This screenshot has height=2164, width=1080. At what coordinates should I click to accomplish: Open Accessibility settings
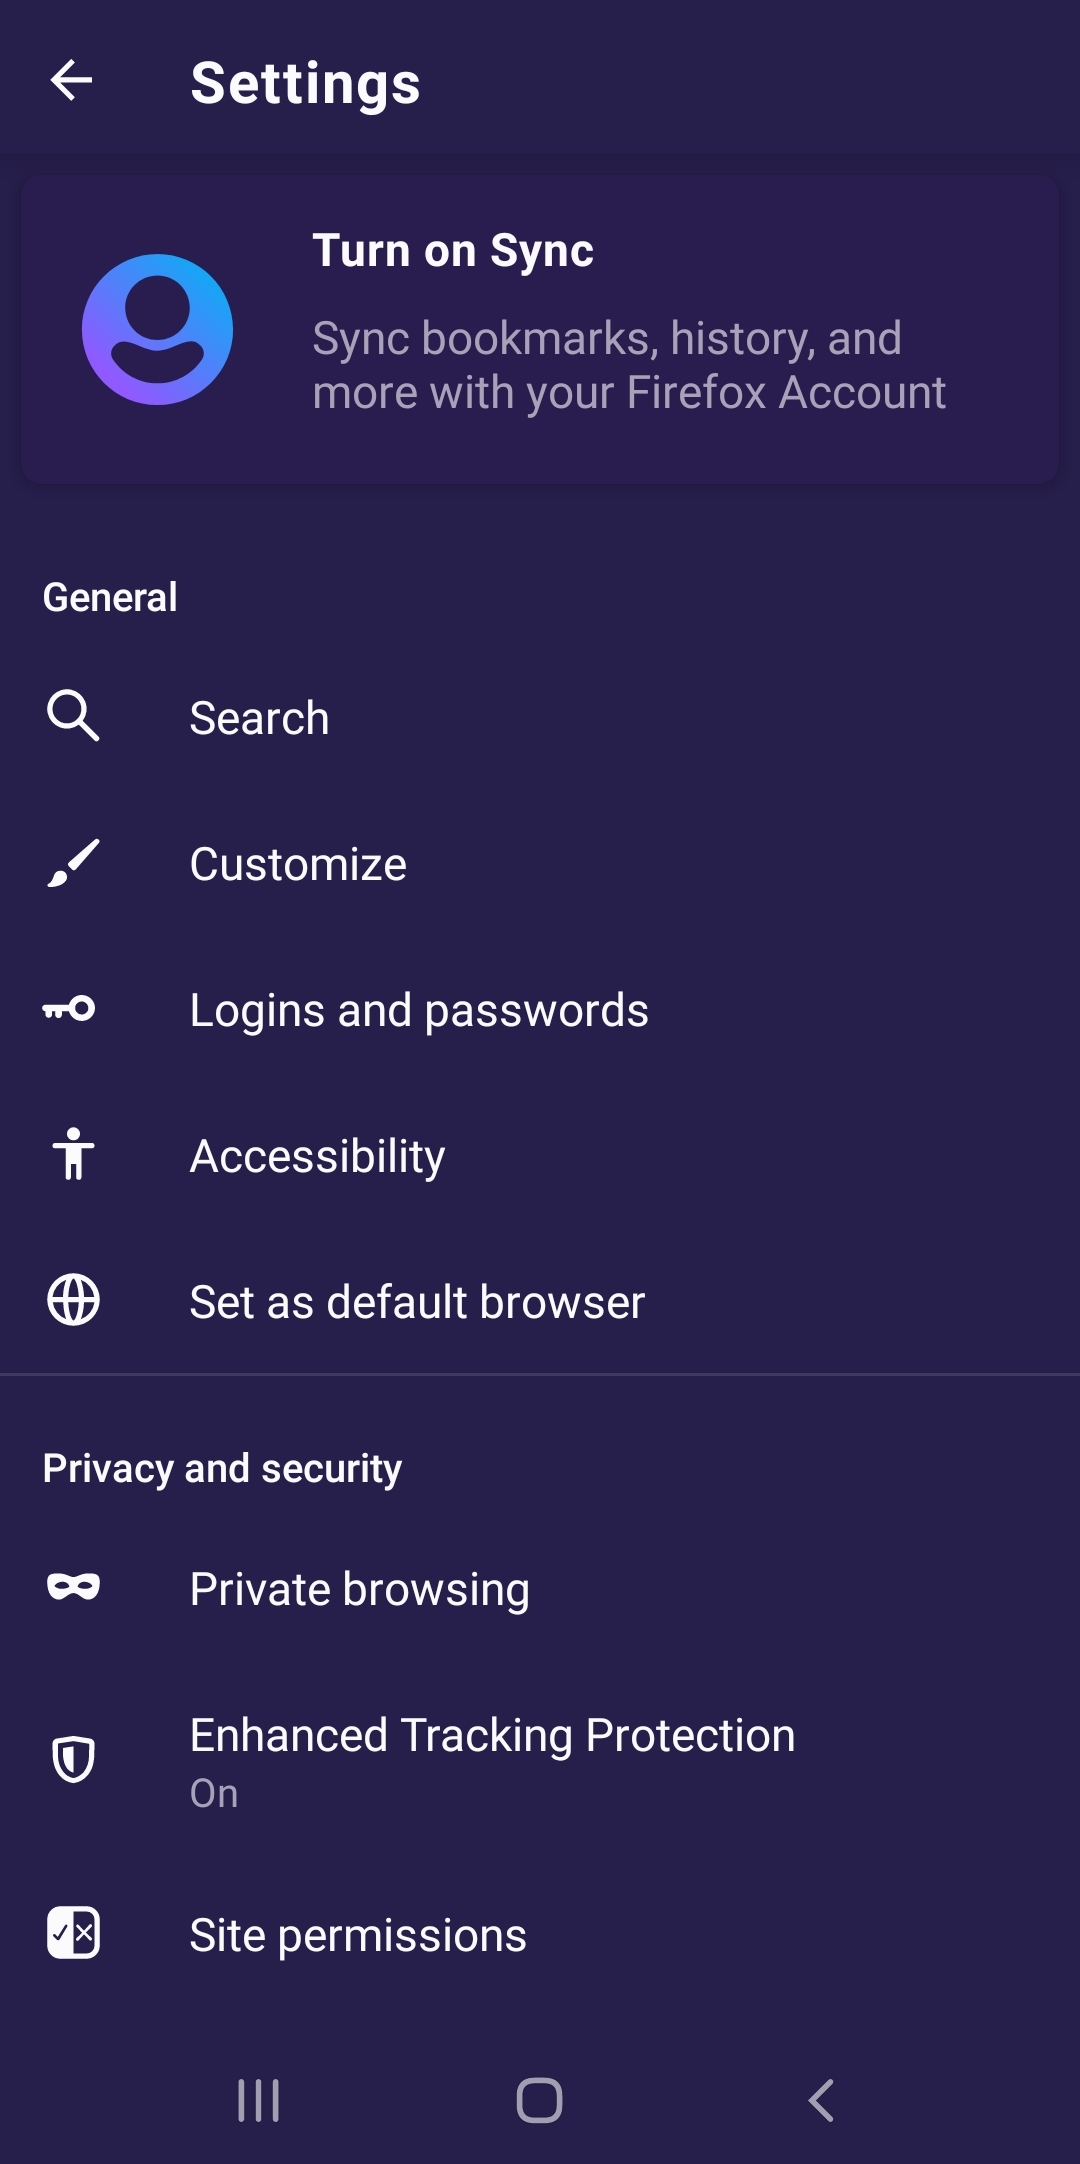click(317, 1156)
